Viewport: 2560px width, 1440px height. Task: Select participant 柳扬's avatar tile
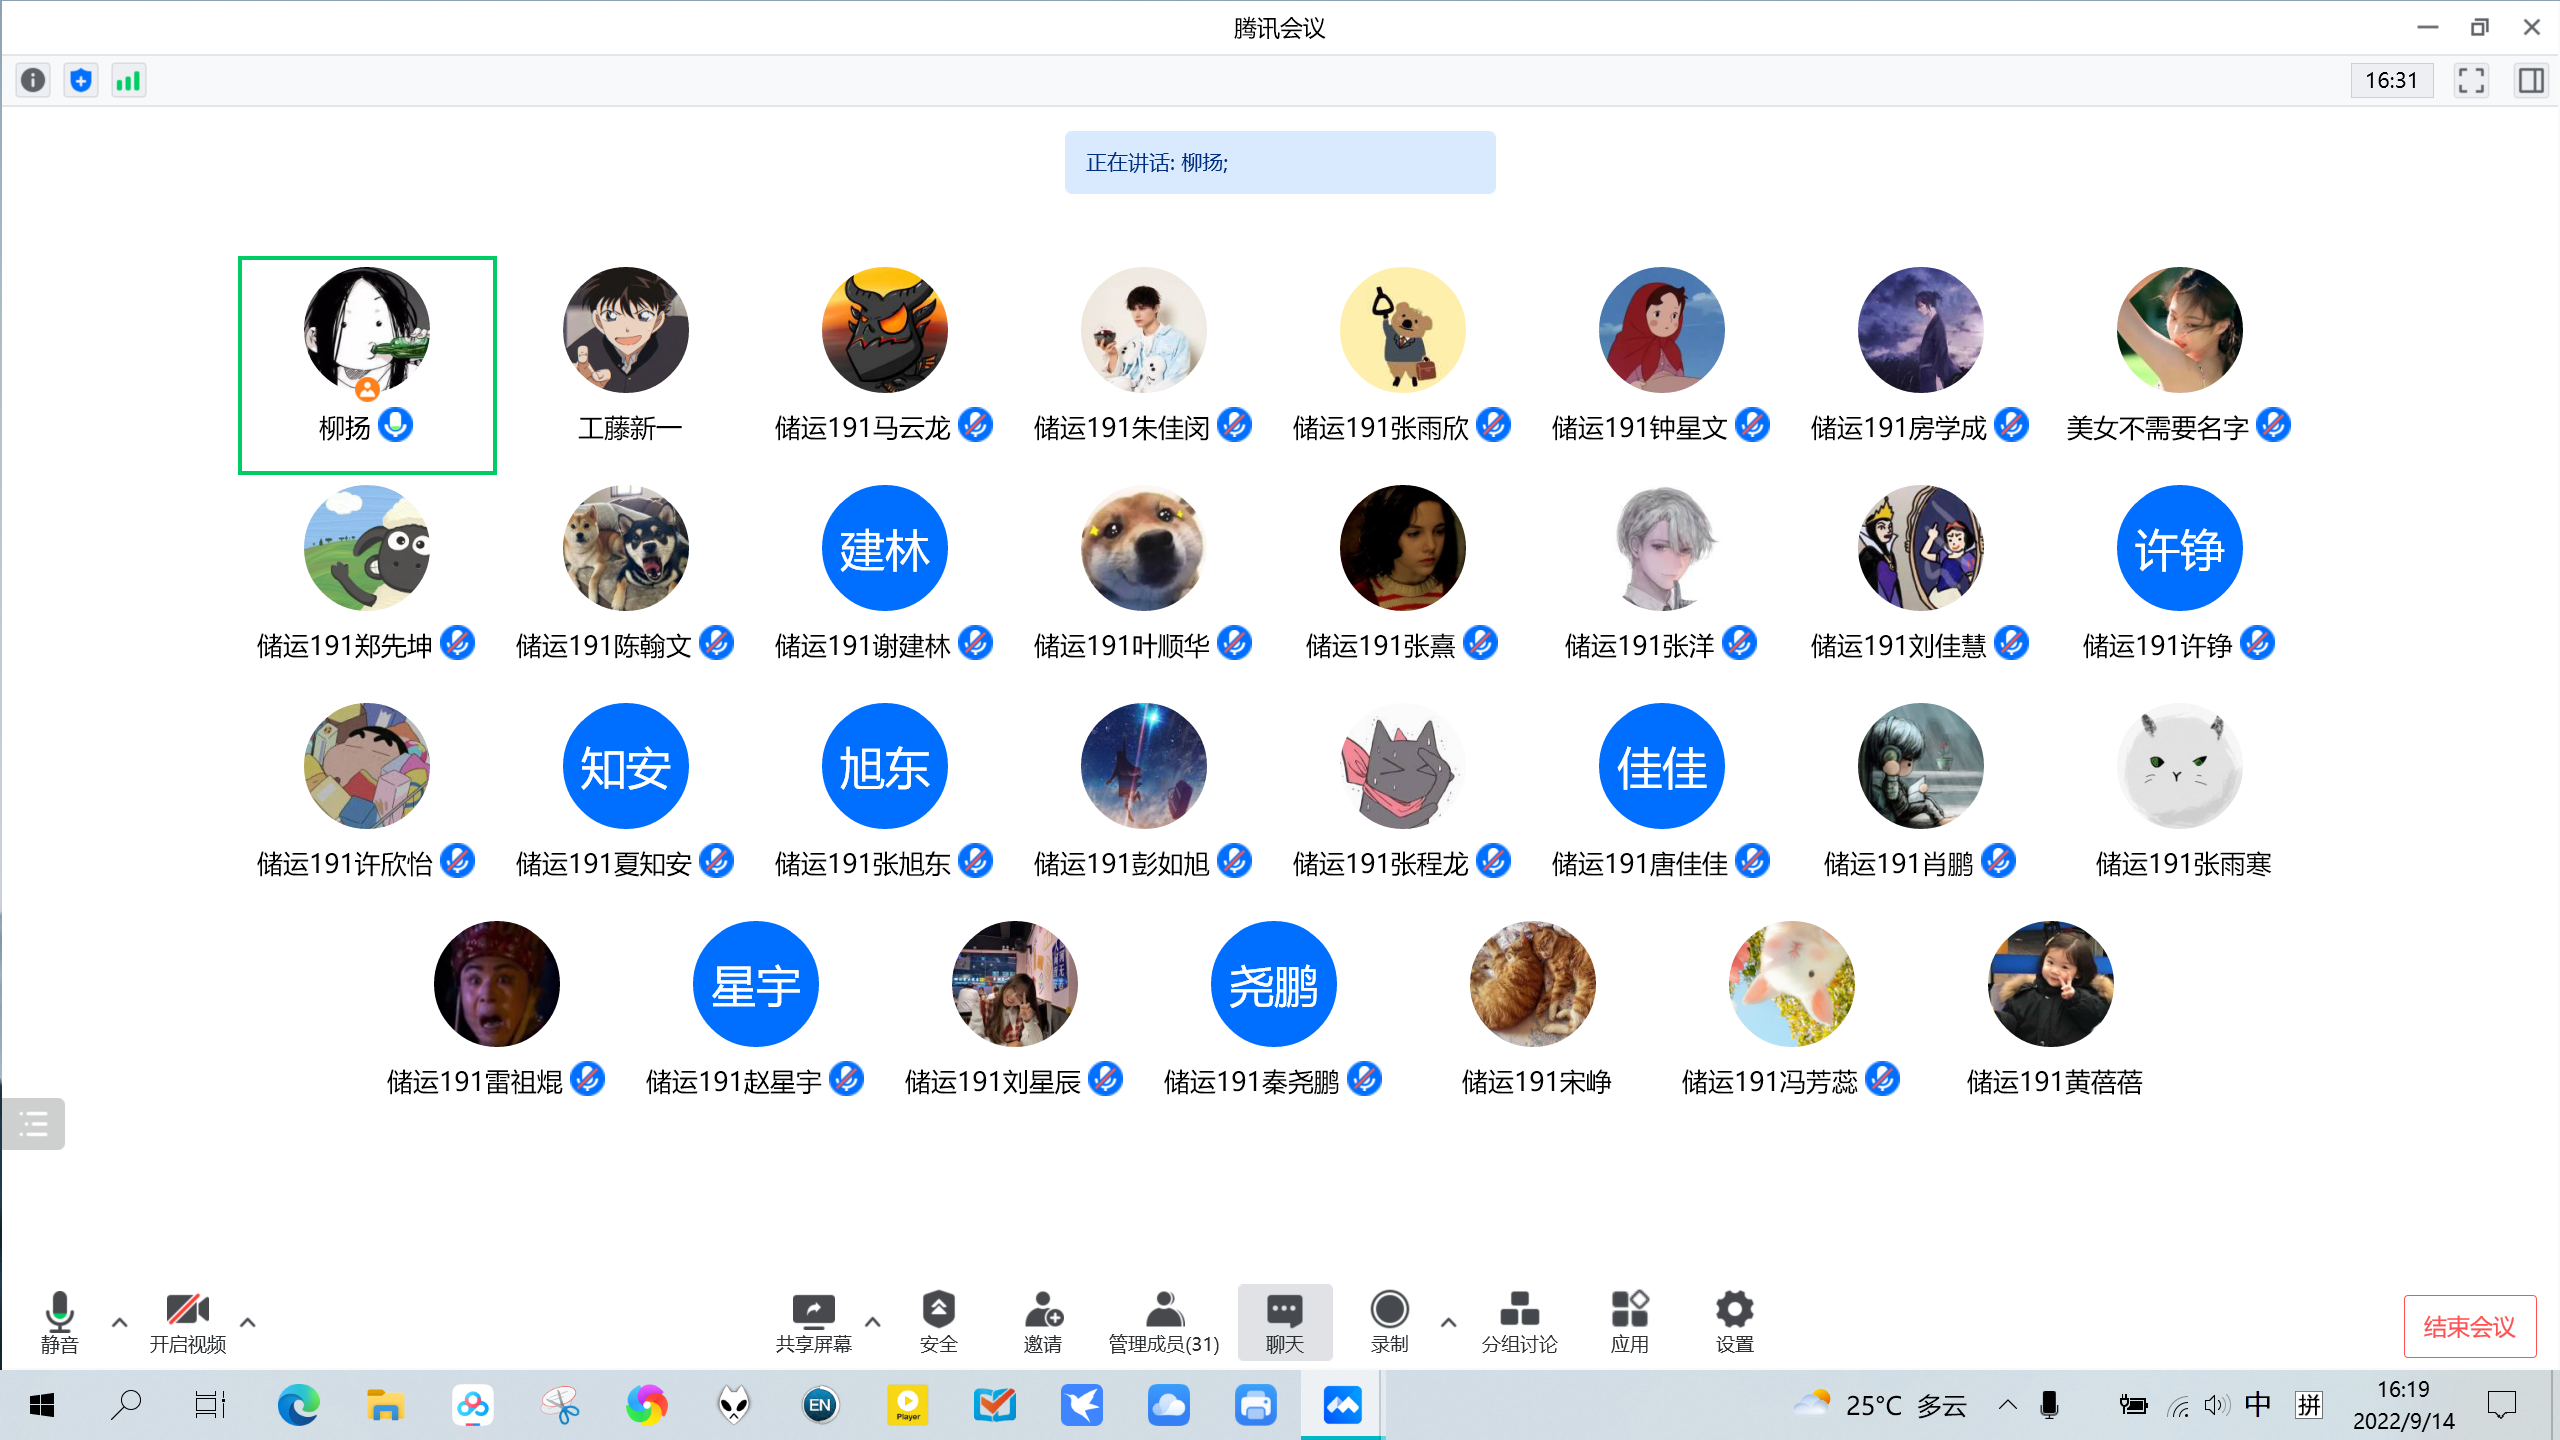(367, 331)
